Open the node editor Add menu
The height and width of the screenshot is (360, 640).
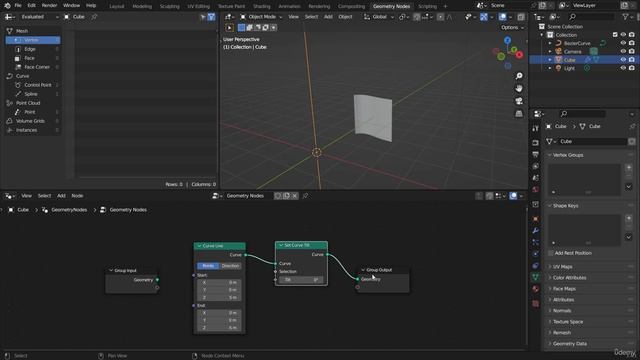[x=61, y=196]
